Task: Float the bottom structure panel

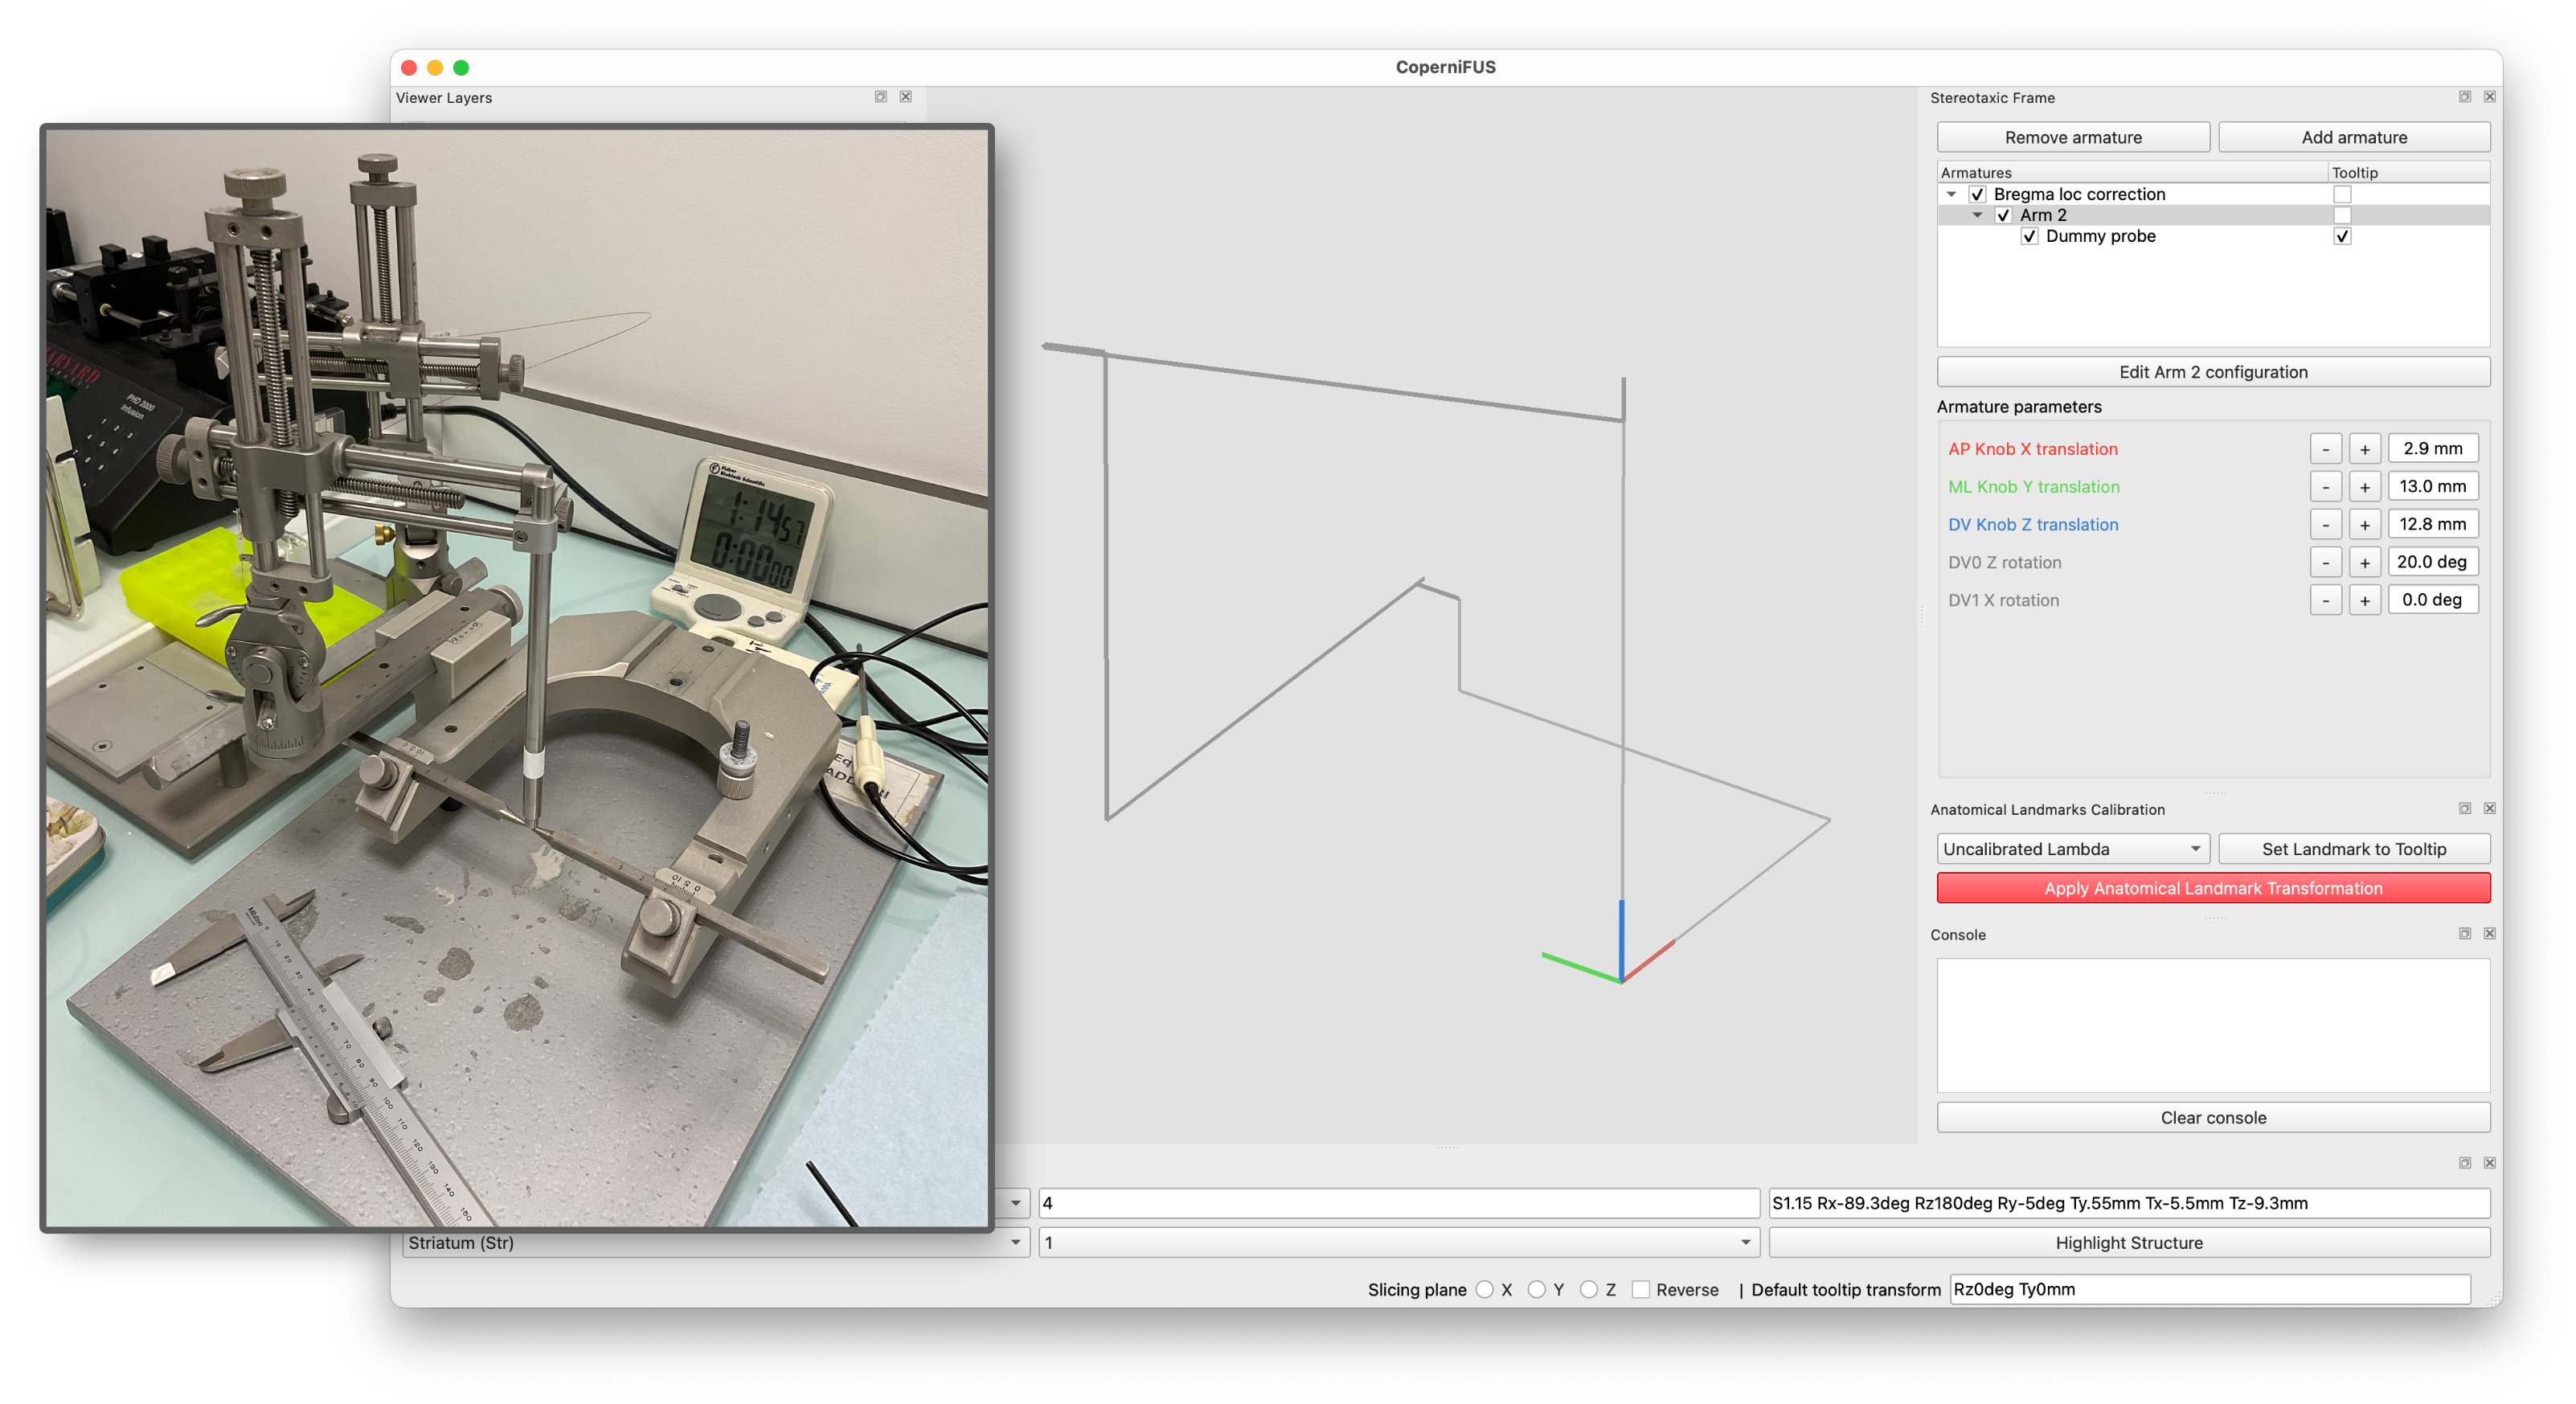Action: [2465, 1162]
